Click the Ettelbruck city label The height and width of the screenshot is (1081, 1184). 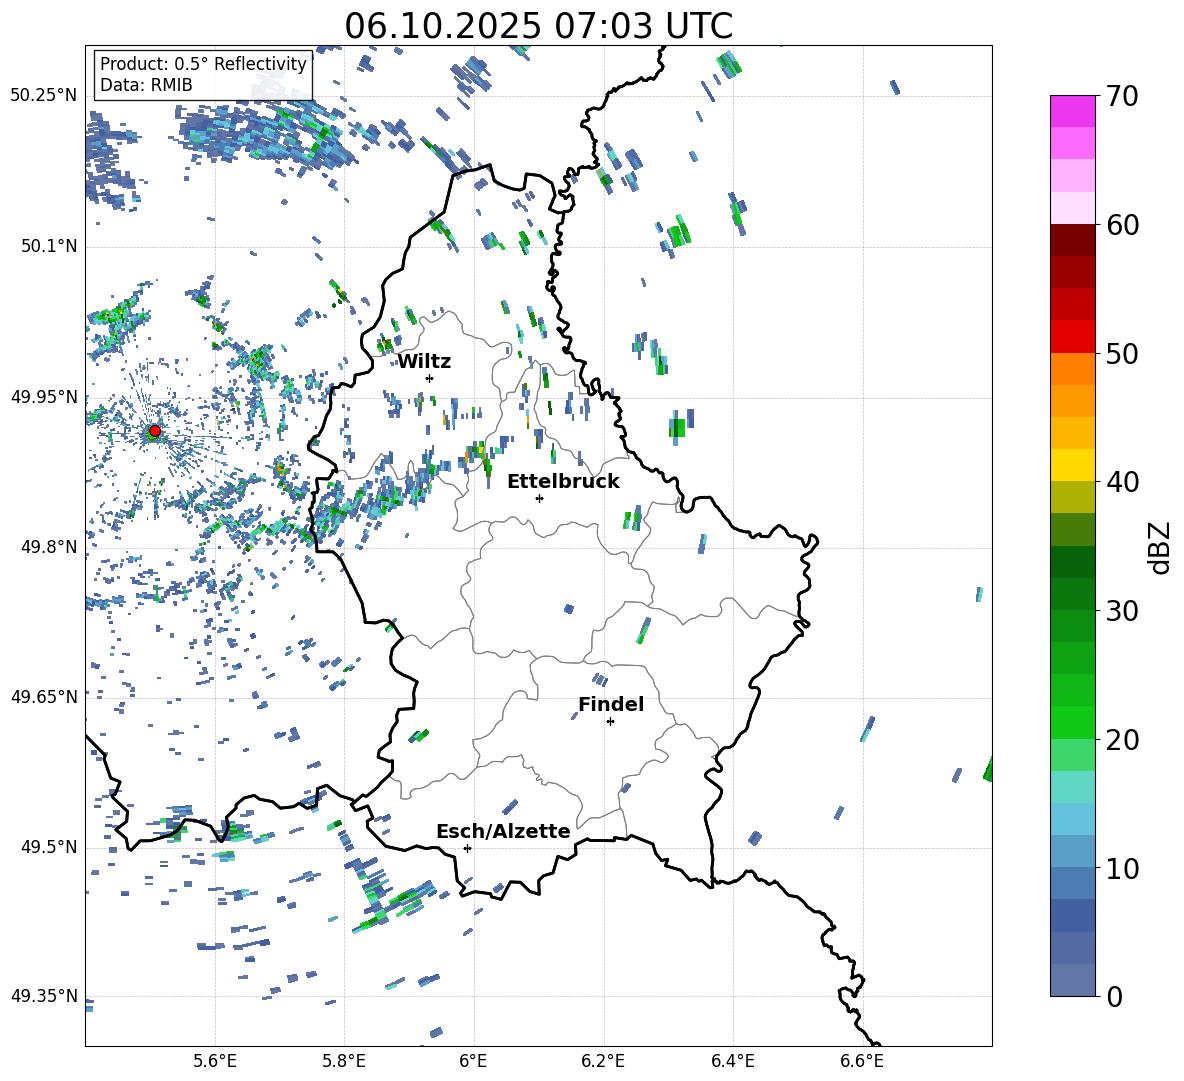[x=563, y=481]
